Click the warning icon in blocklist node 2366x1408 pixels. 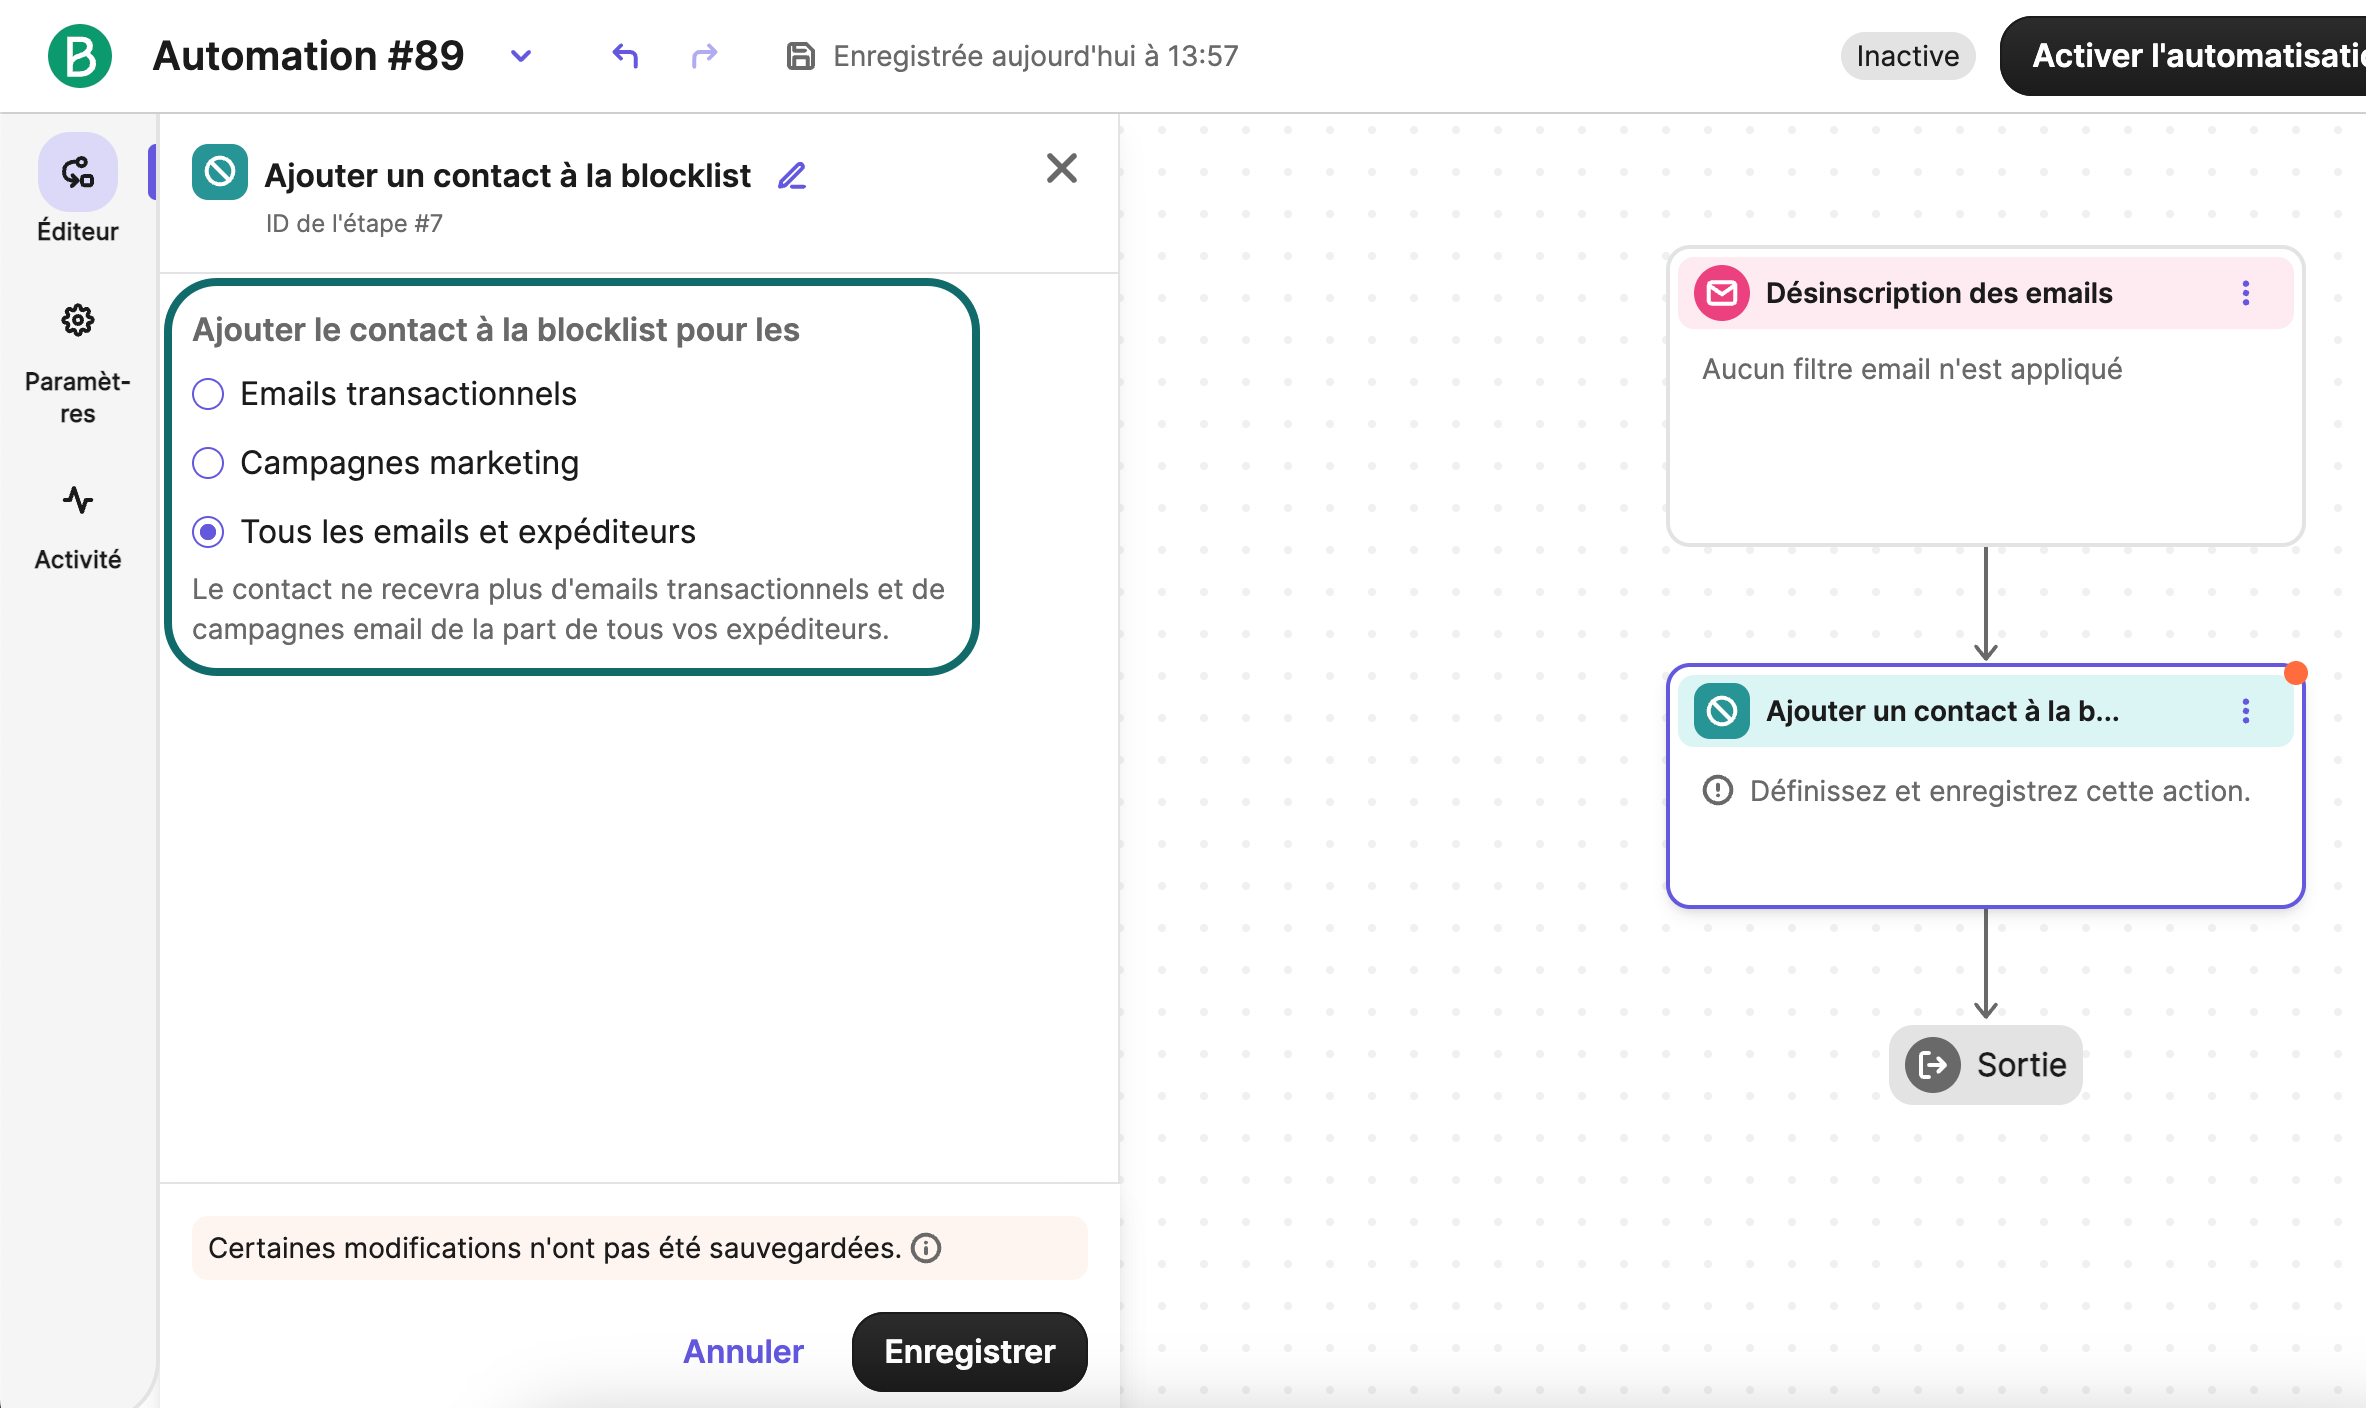pyautogui.click(x=1718, y=791)
